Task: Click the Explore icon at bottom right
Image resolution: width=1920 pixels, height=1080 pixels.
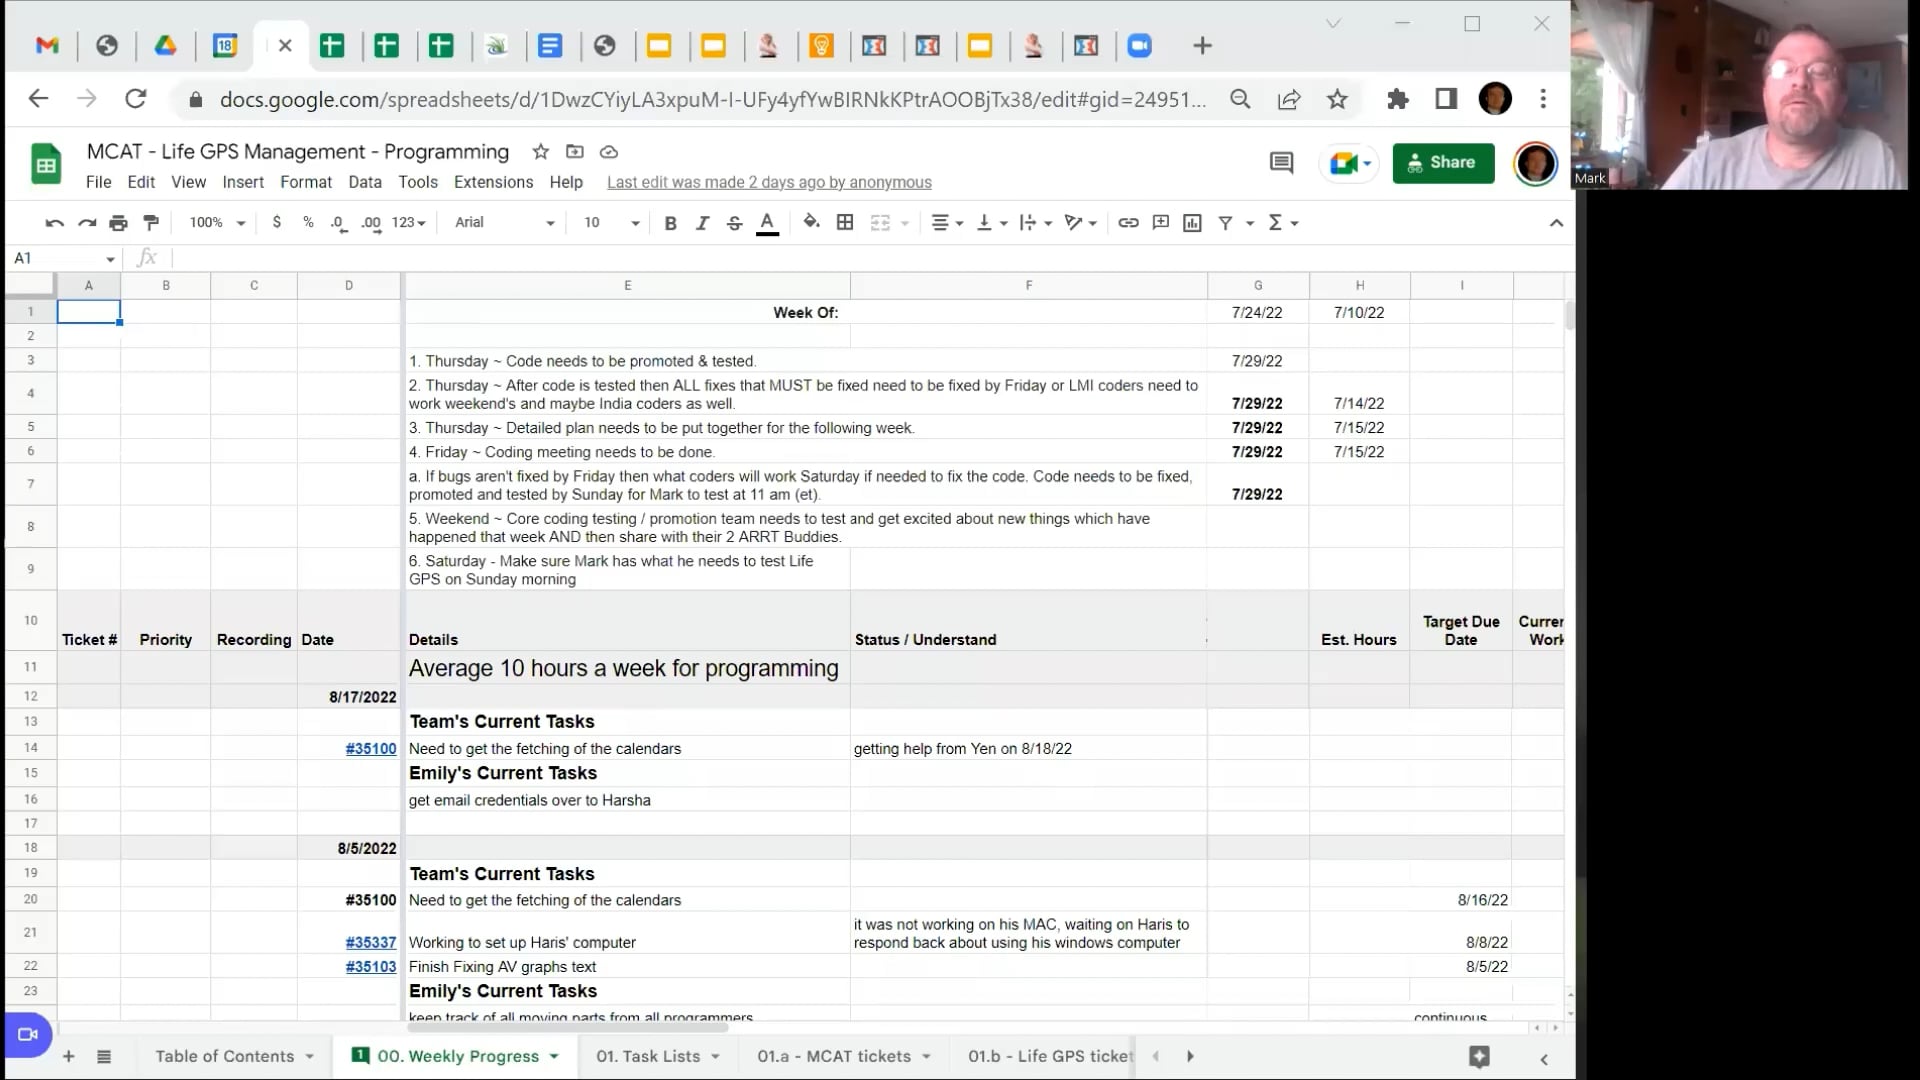Action: click(1479, 1056)
